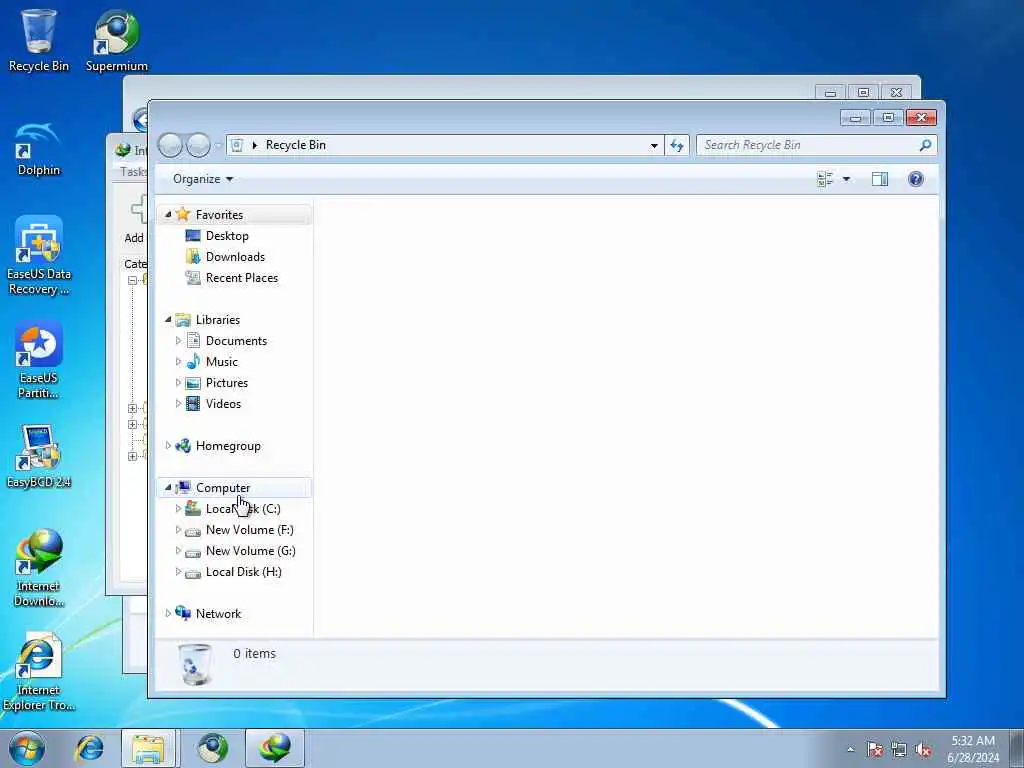This screenshot has height=768, width=1024.
Task: Open New Volume (G:) drive
Action: (250, 551)
